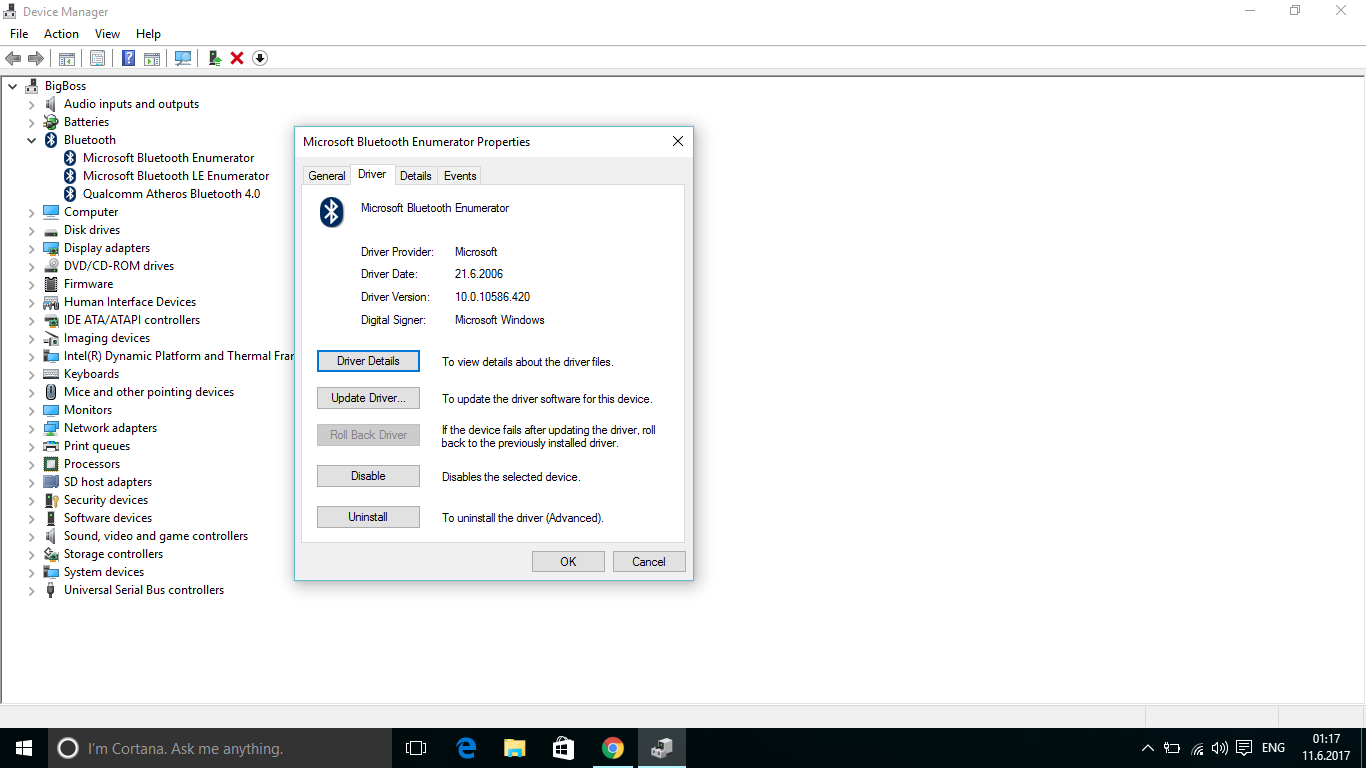The width and height of the screenshot is (1366, 768).
Task: Click the Back arrow in the toolbar
Action: (13, 58)
